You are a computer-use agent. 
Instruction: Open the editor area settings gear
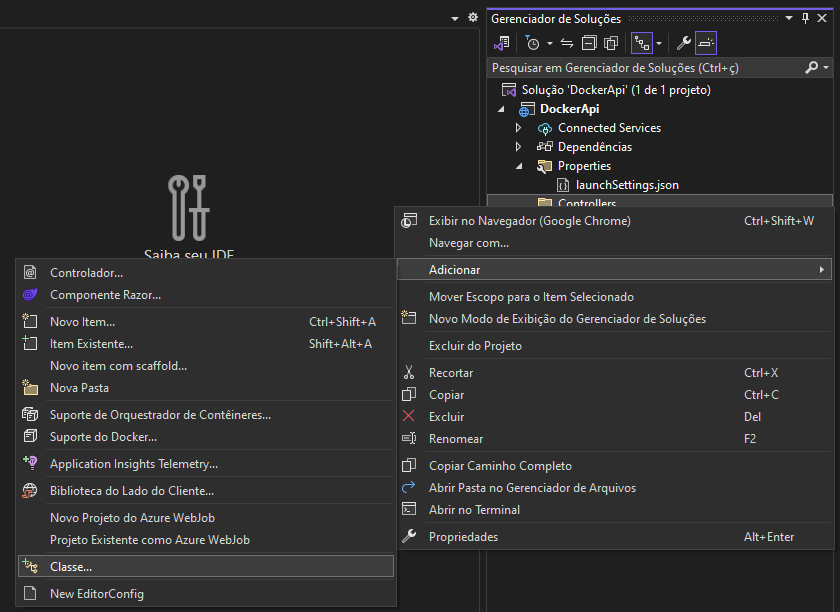point(472,18)
